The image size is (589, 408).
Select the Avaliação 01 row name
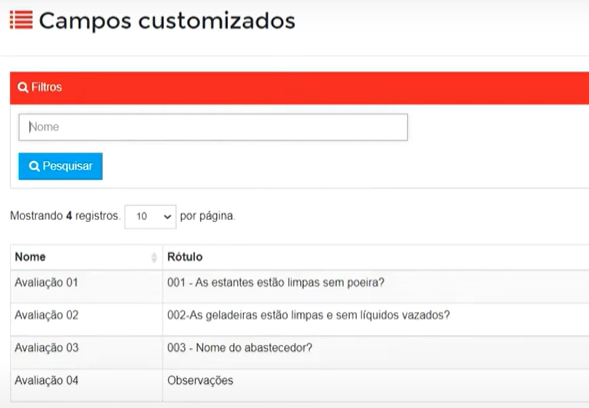[46, 283]
